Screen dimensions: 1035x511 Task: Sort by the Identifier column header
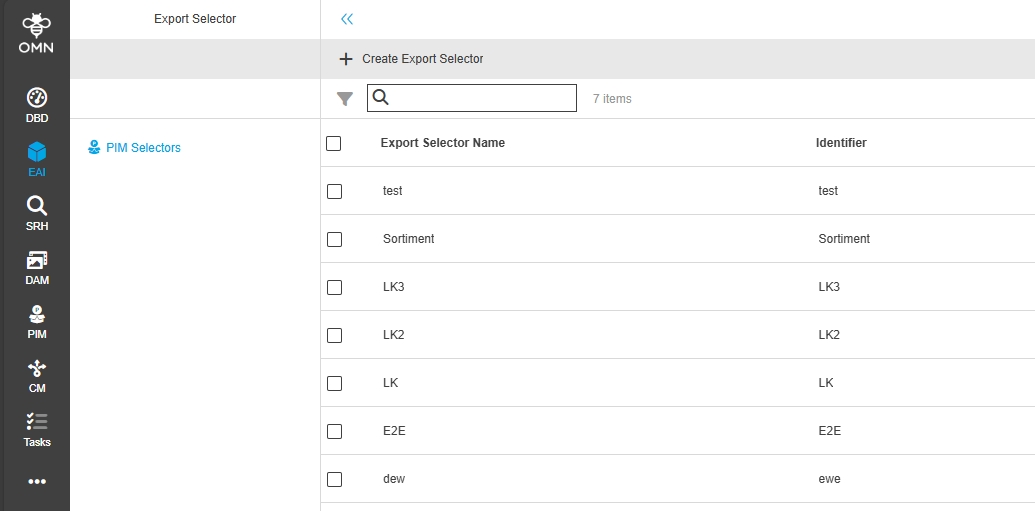[840, 143]
